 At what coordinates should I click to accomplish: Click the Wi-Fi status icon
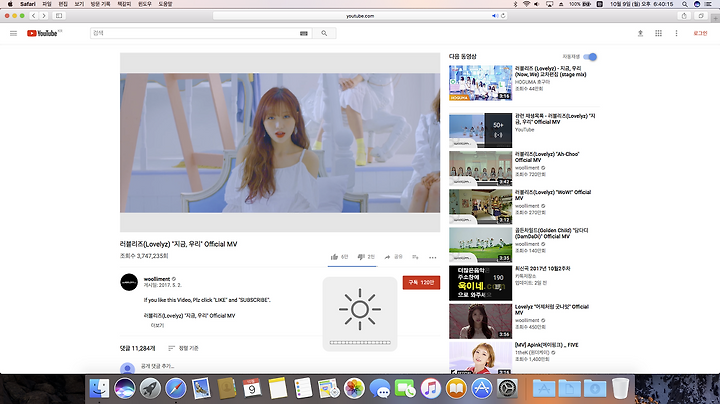[x=526, y=4]
